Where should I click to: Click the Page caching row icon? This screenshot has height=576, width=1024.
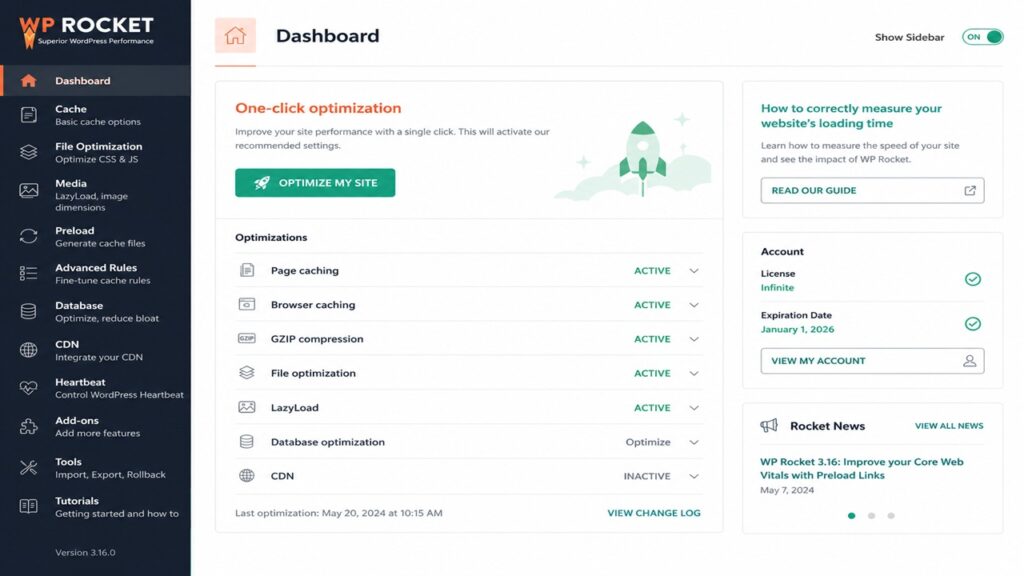(x=247, y=270)
